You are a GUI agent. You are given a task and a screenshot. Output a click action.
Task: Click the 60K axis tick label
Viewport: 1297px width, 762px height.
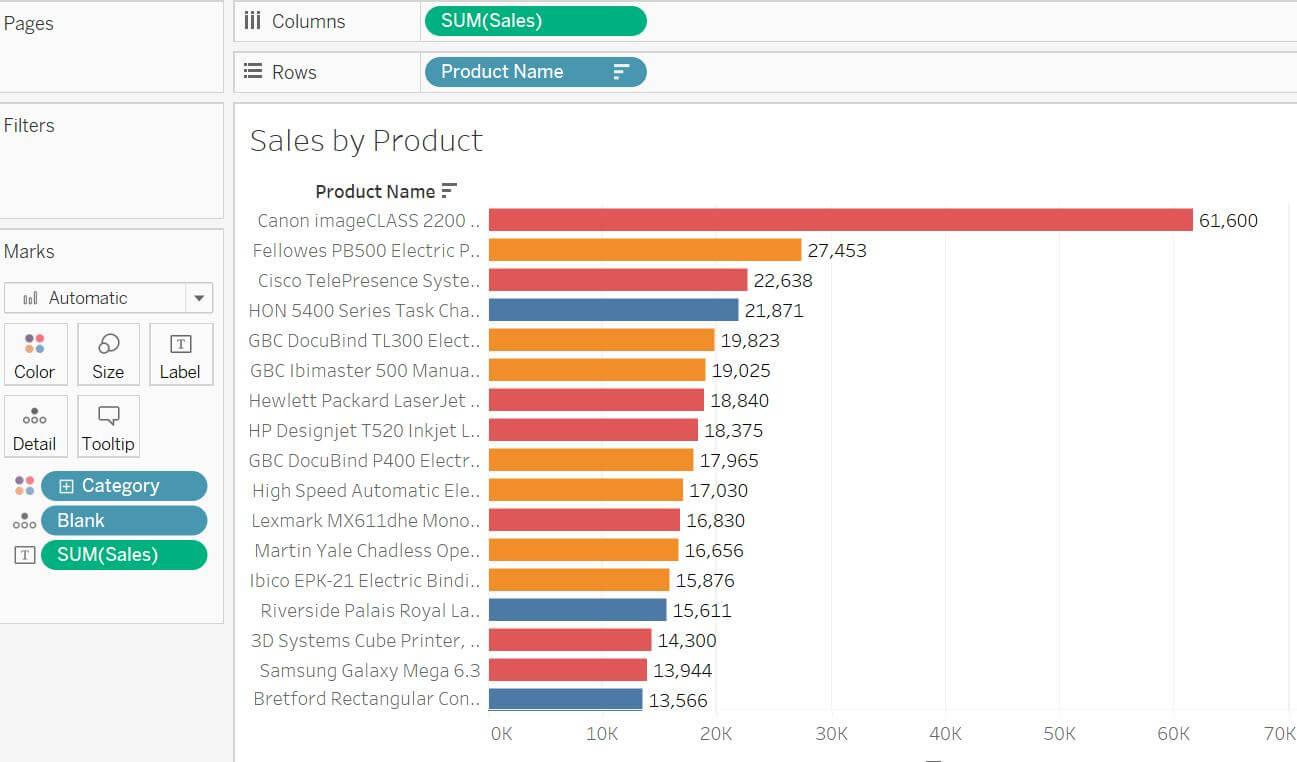pyautogui.click(x=1173, y=734)
